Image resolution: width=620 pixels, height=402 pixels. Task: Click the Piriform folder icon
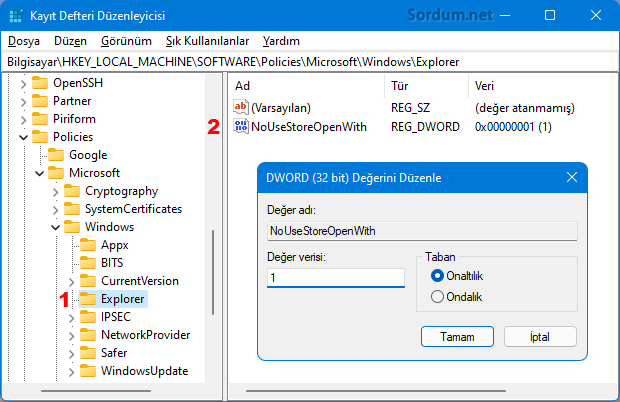tap(40, 119)
